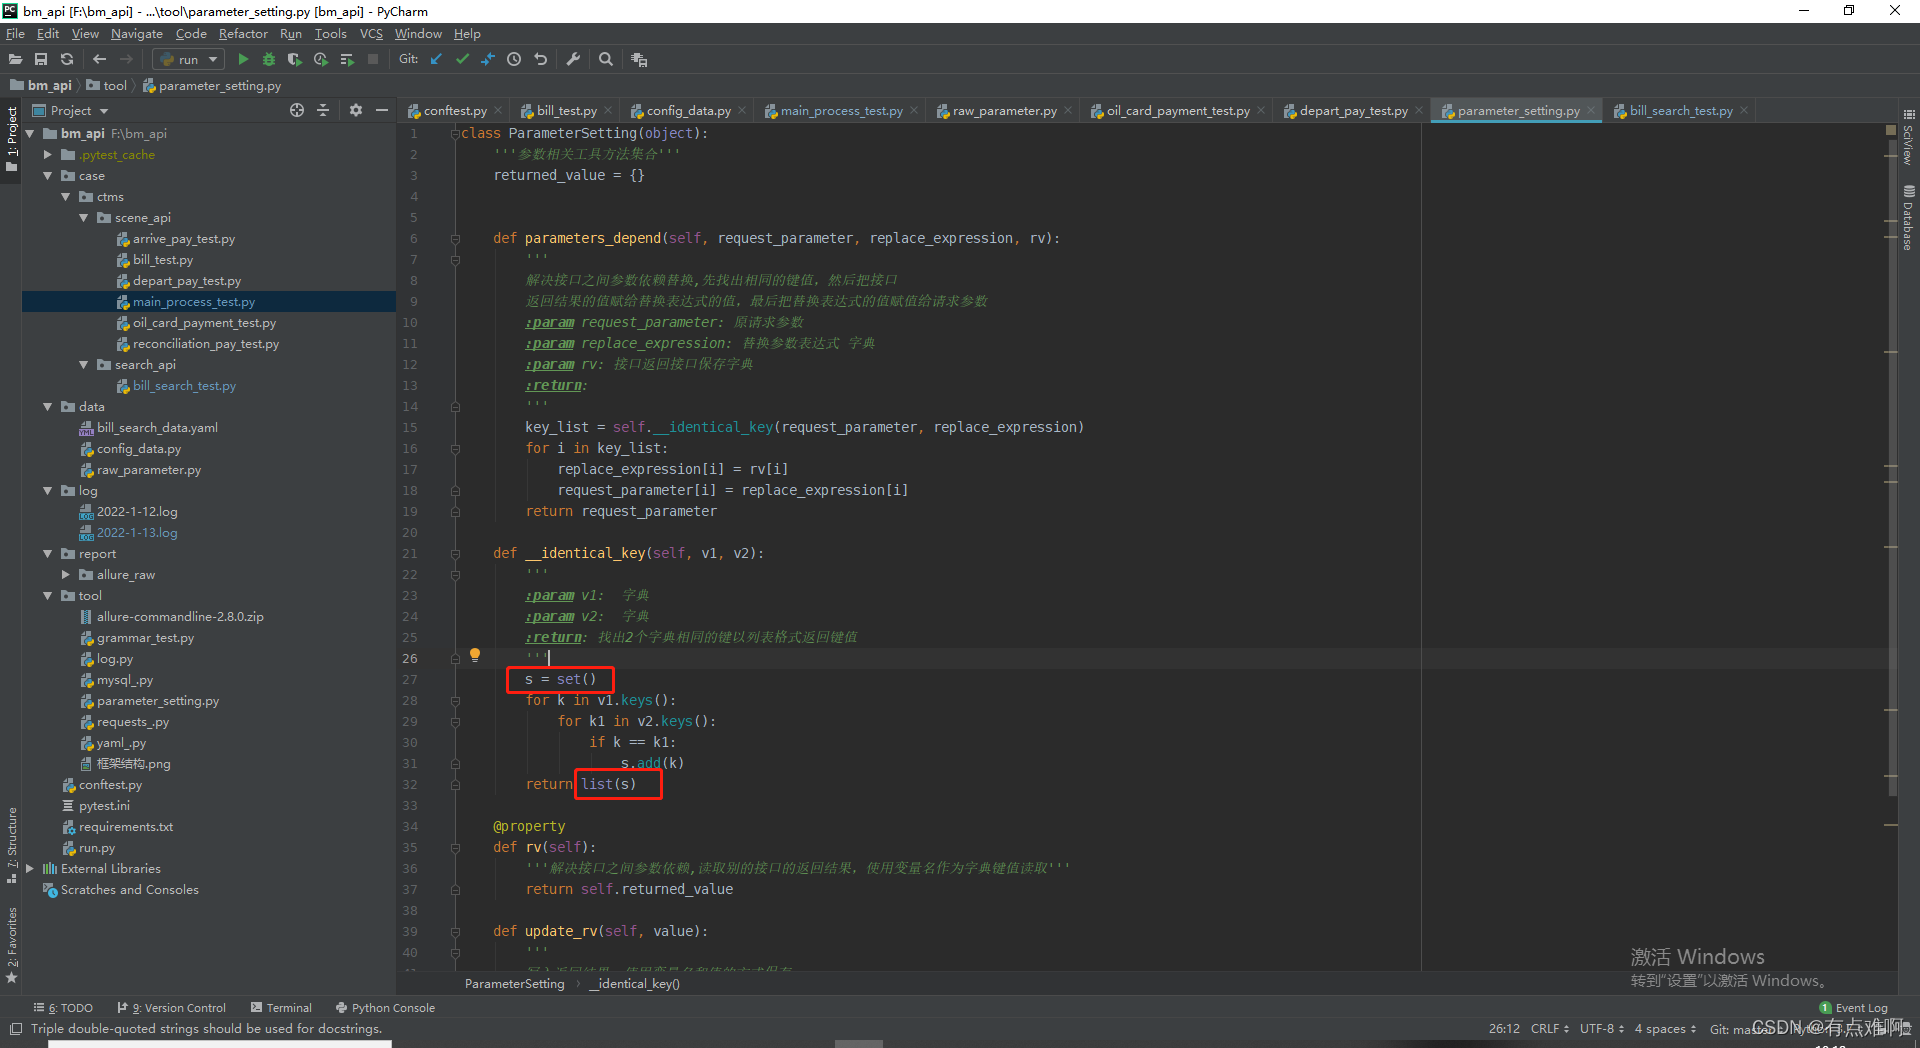The height and width of the screenshot is (1048, 1920).
Task: Switch to the conftest.py editor tab
Action: click(x=455, y=111)
